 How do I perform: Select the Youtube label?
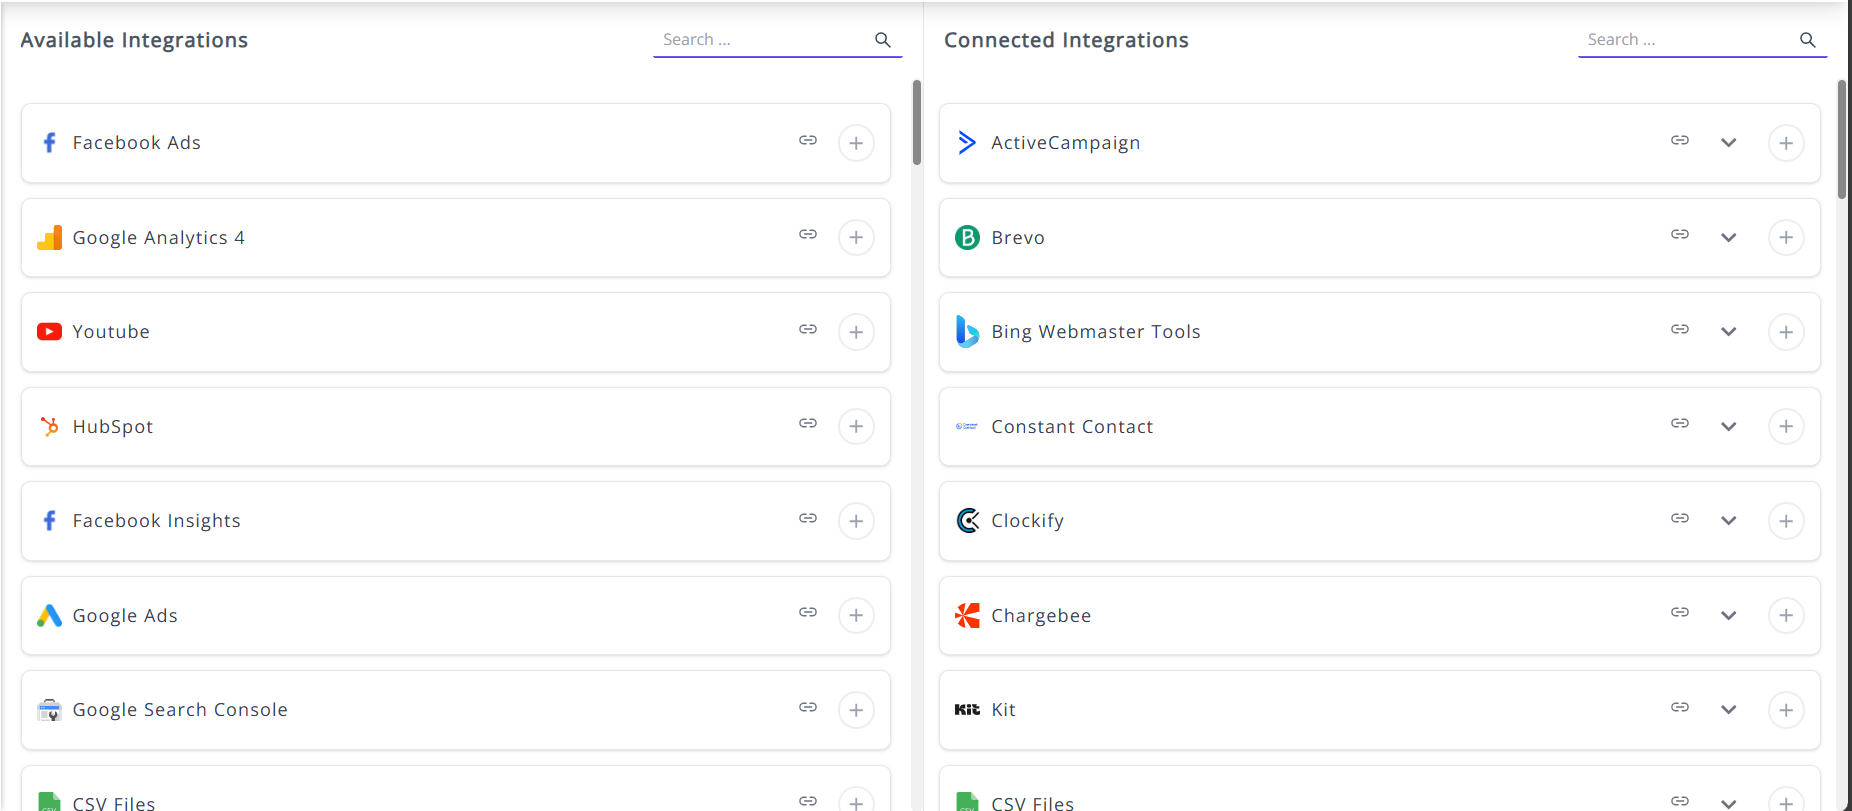click(x=111, y=332)
